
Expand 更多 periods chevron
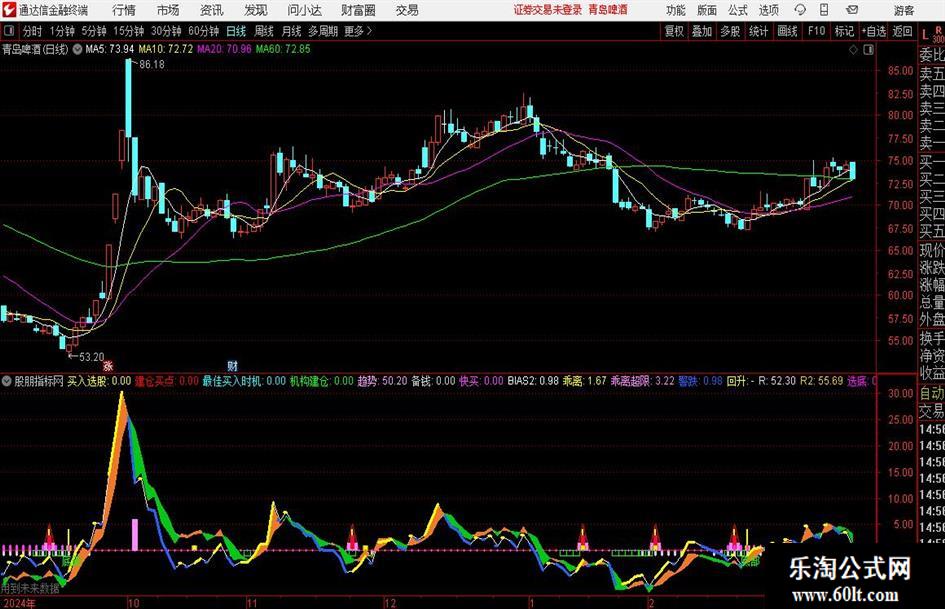(369, 31)
